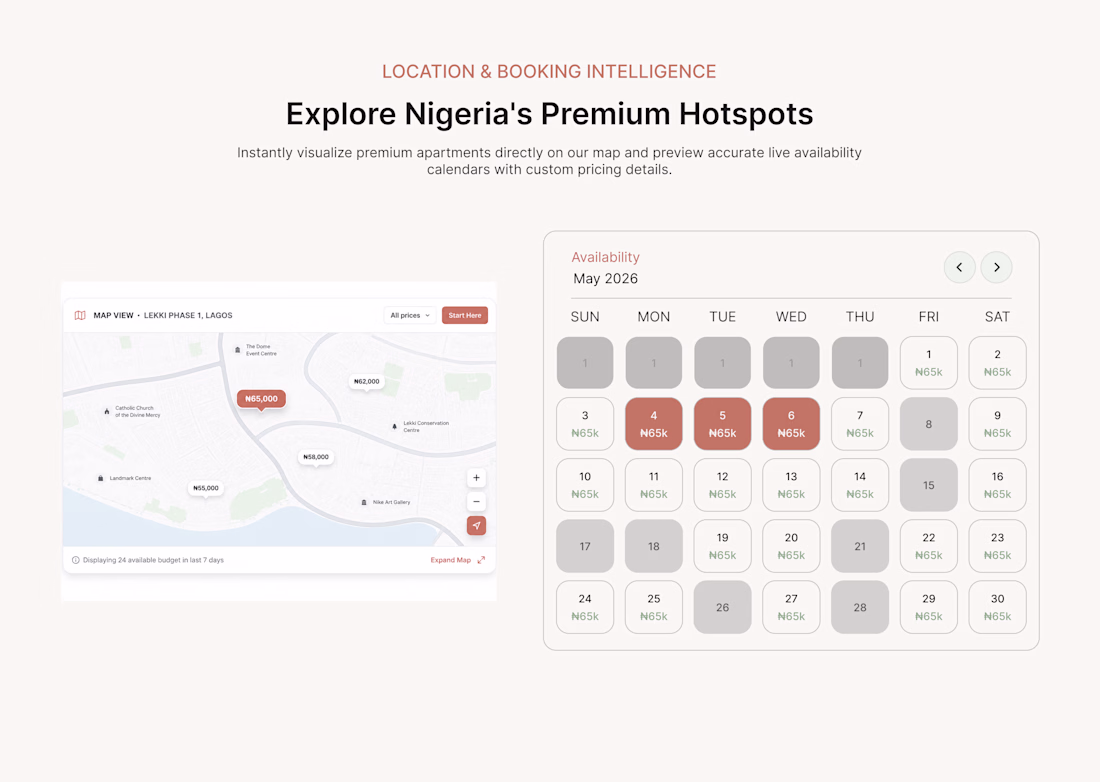Select May 10 on the calendar
Viewport: 1100px width, 782px height.
(x=585, y=485)
